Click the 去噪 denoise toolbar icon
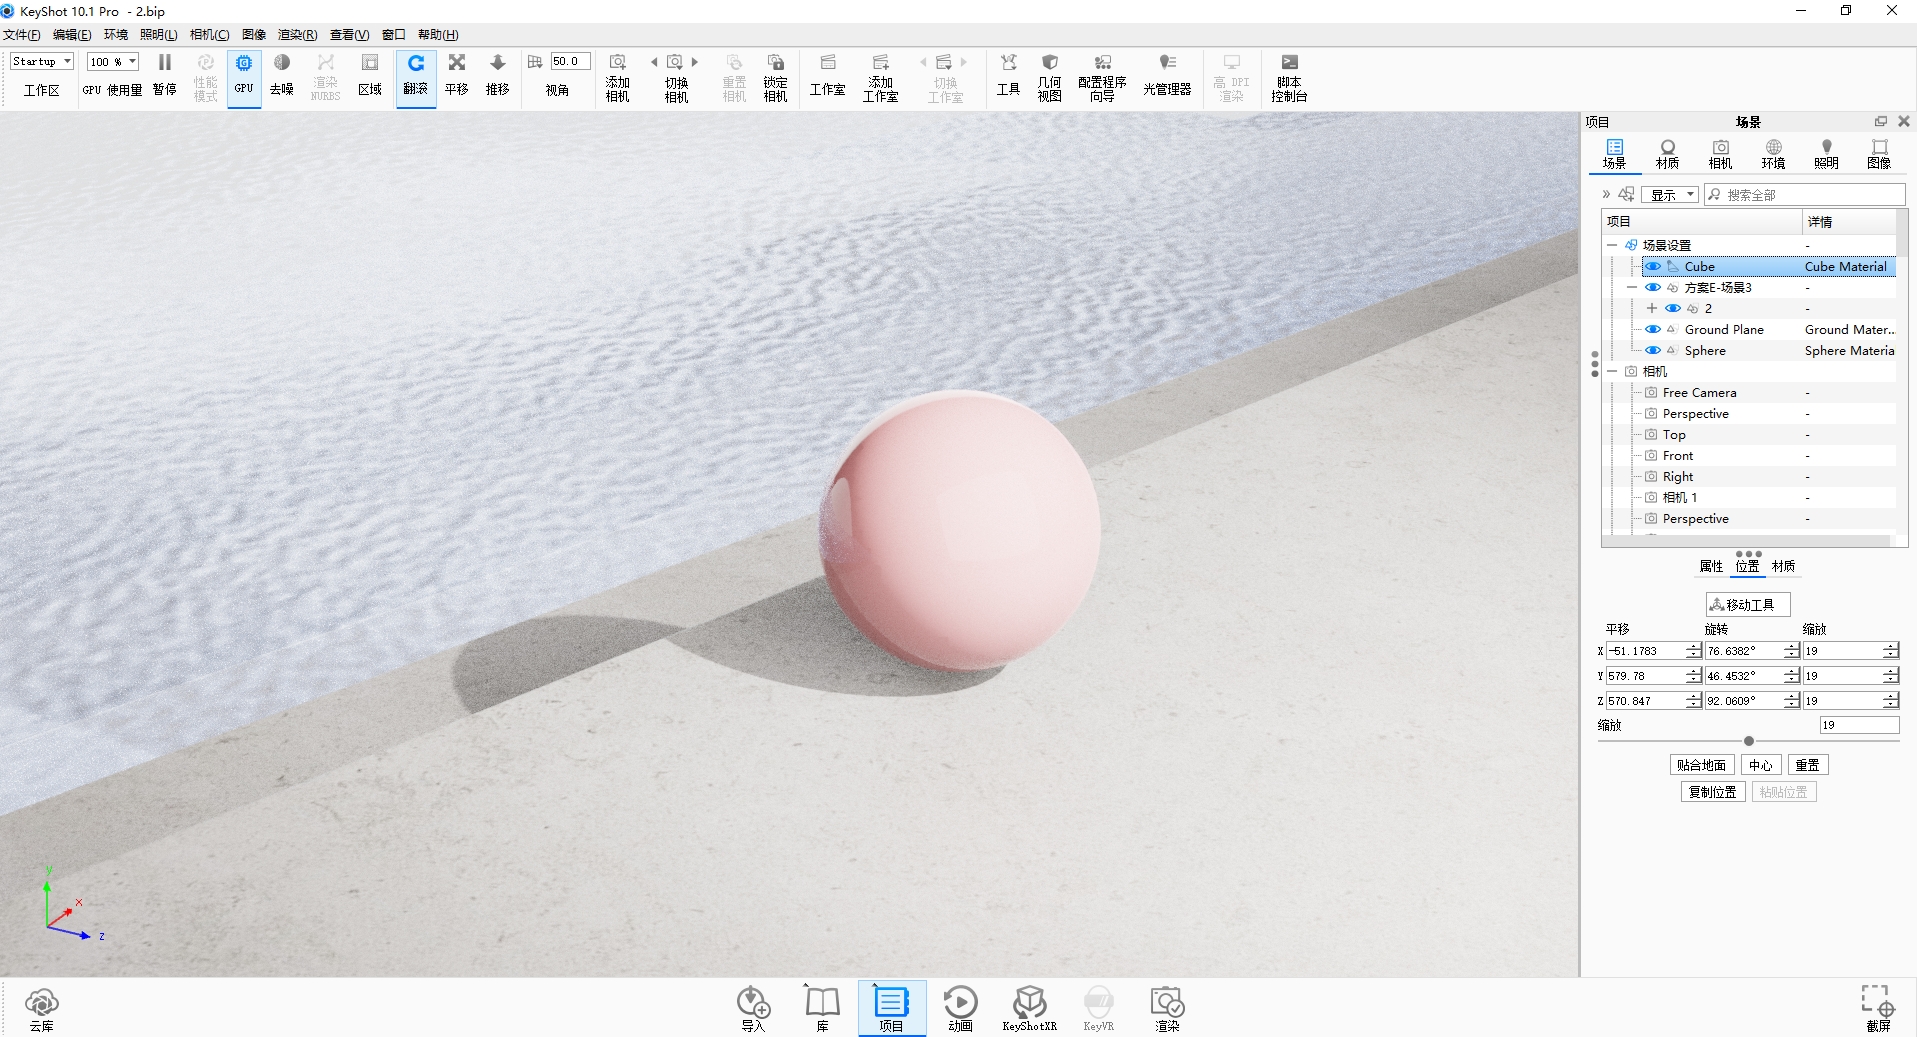The width and height of the screenshot is (1917, 1037). (x=281, y=74)
